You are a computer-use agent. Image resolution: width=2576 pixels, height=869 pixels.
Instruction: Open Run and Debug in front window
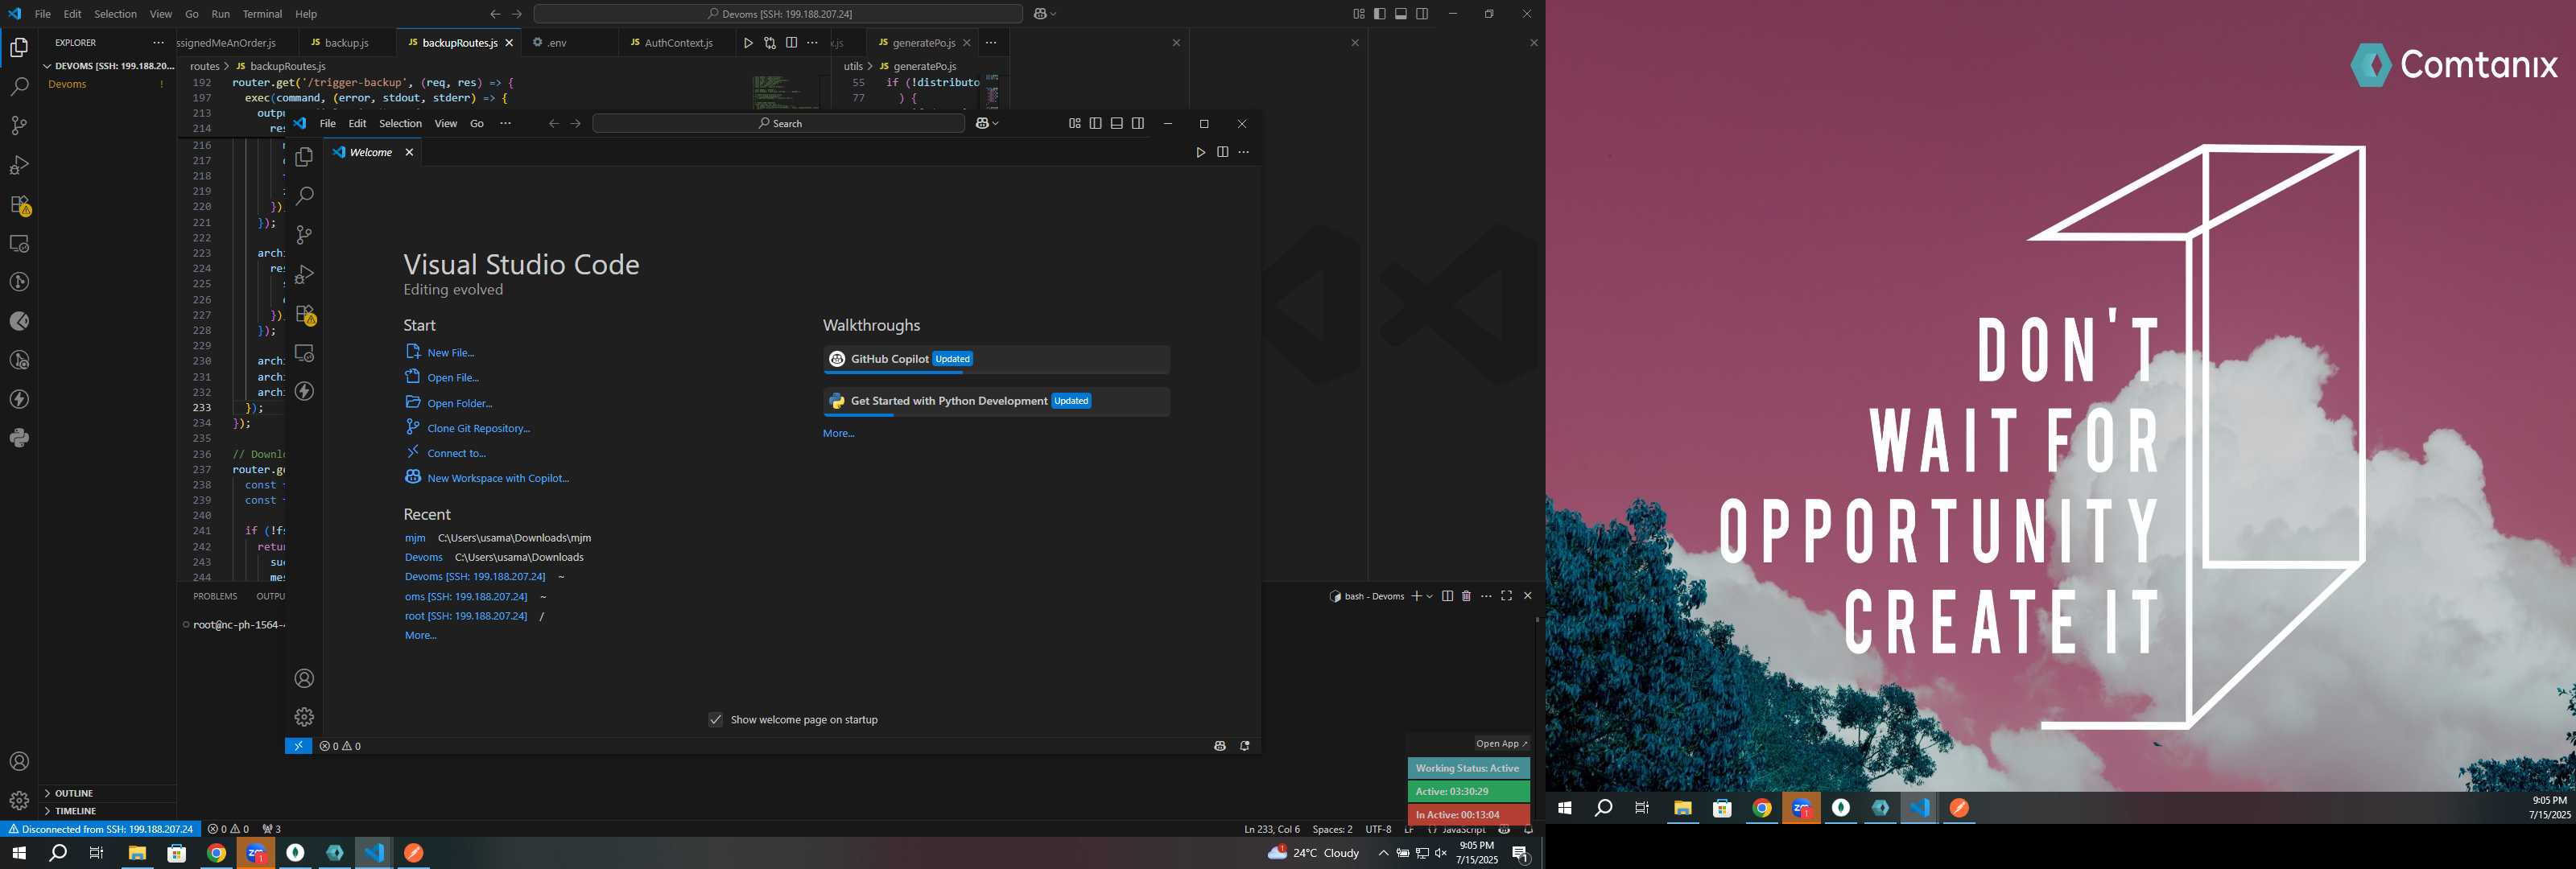[x=305, y=274]
